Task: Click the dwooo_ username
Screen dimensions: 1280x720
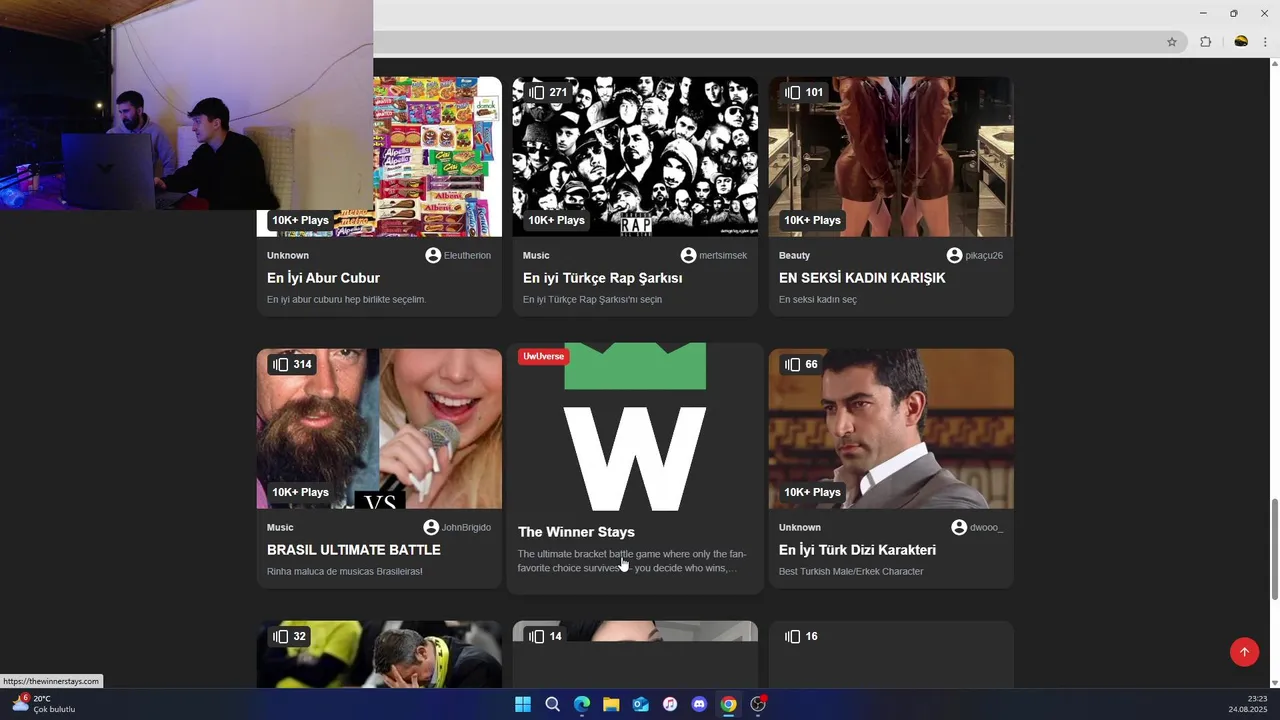Action: [986, 527]
